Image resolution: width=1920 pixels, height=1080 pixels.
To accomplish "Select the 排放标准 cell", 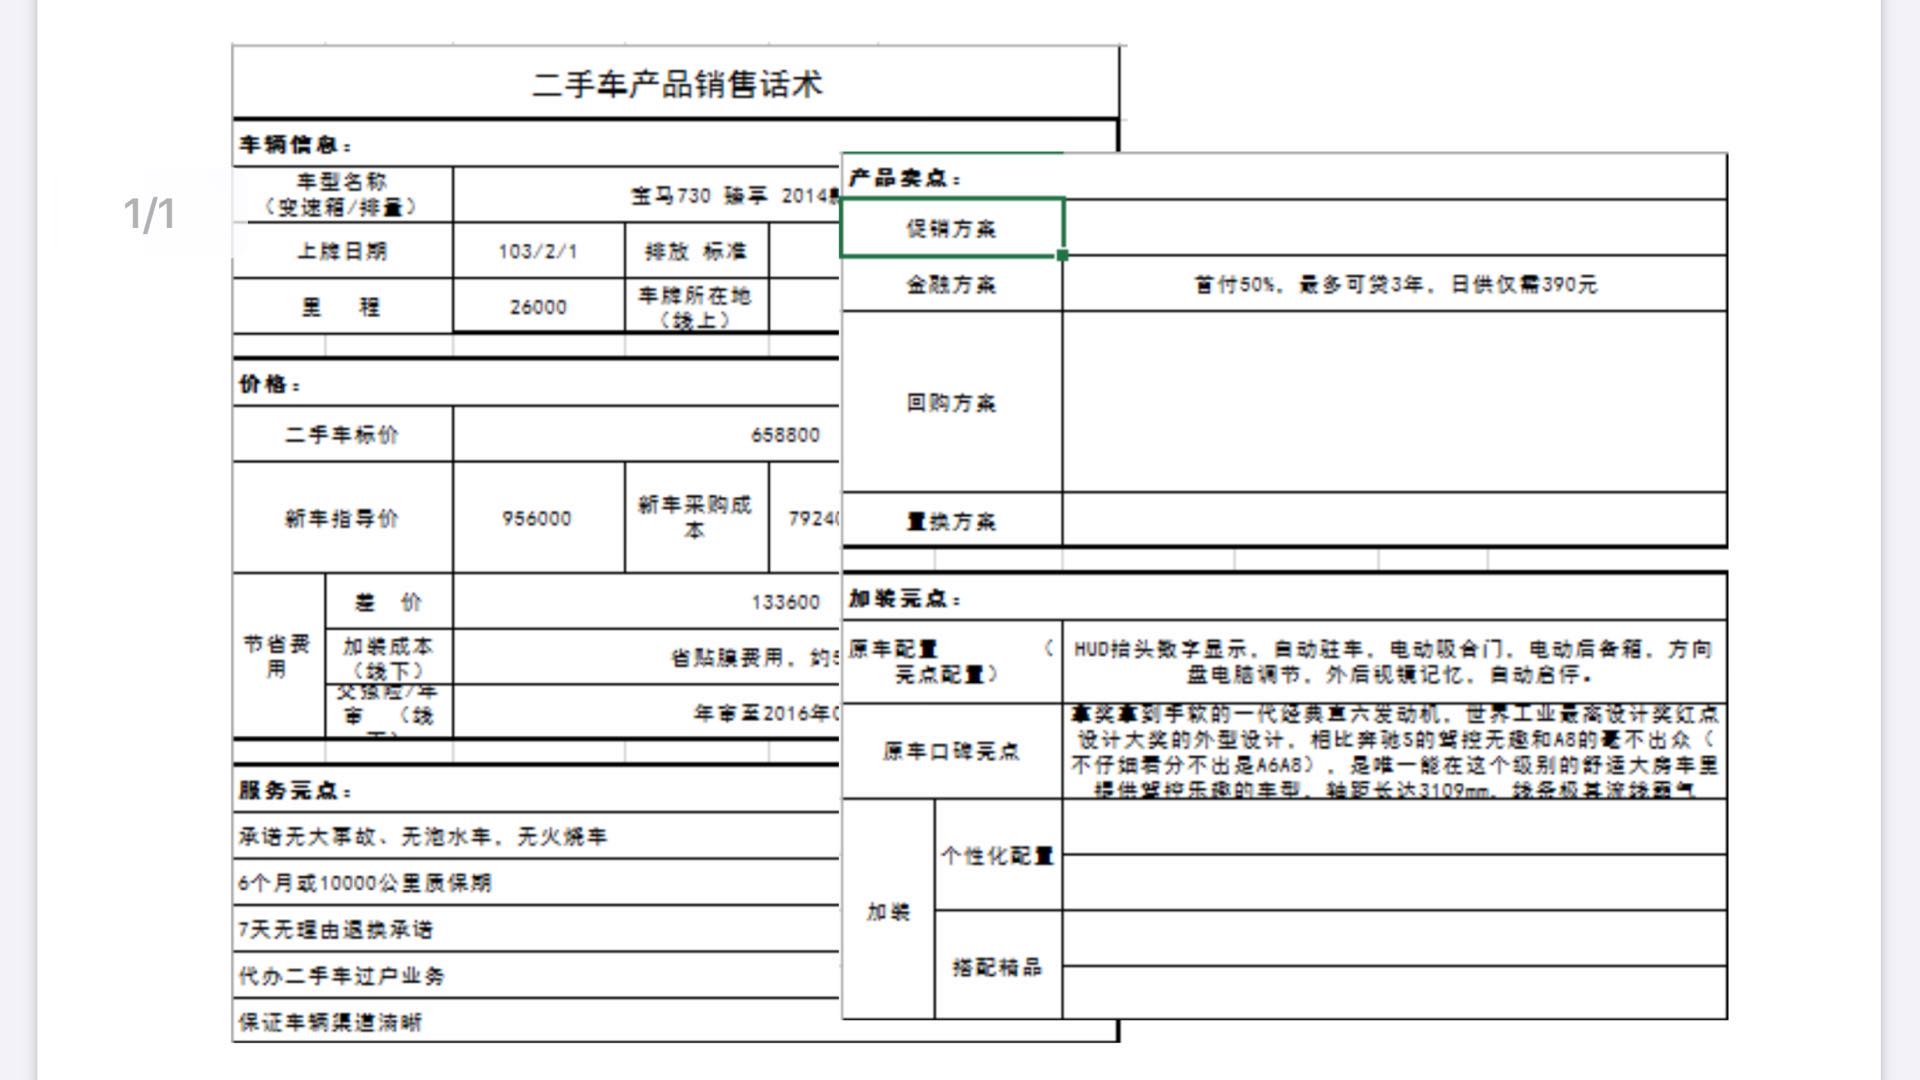I will coord(697,253).
